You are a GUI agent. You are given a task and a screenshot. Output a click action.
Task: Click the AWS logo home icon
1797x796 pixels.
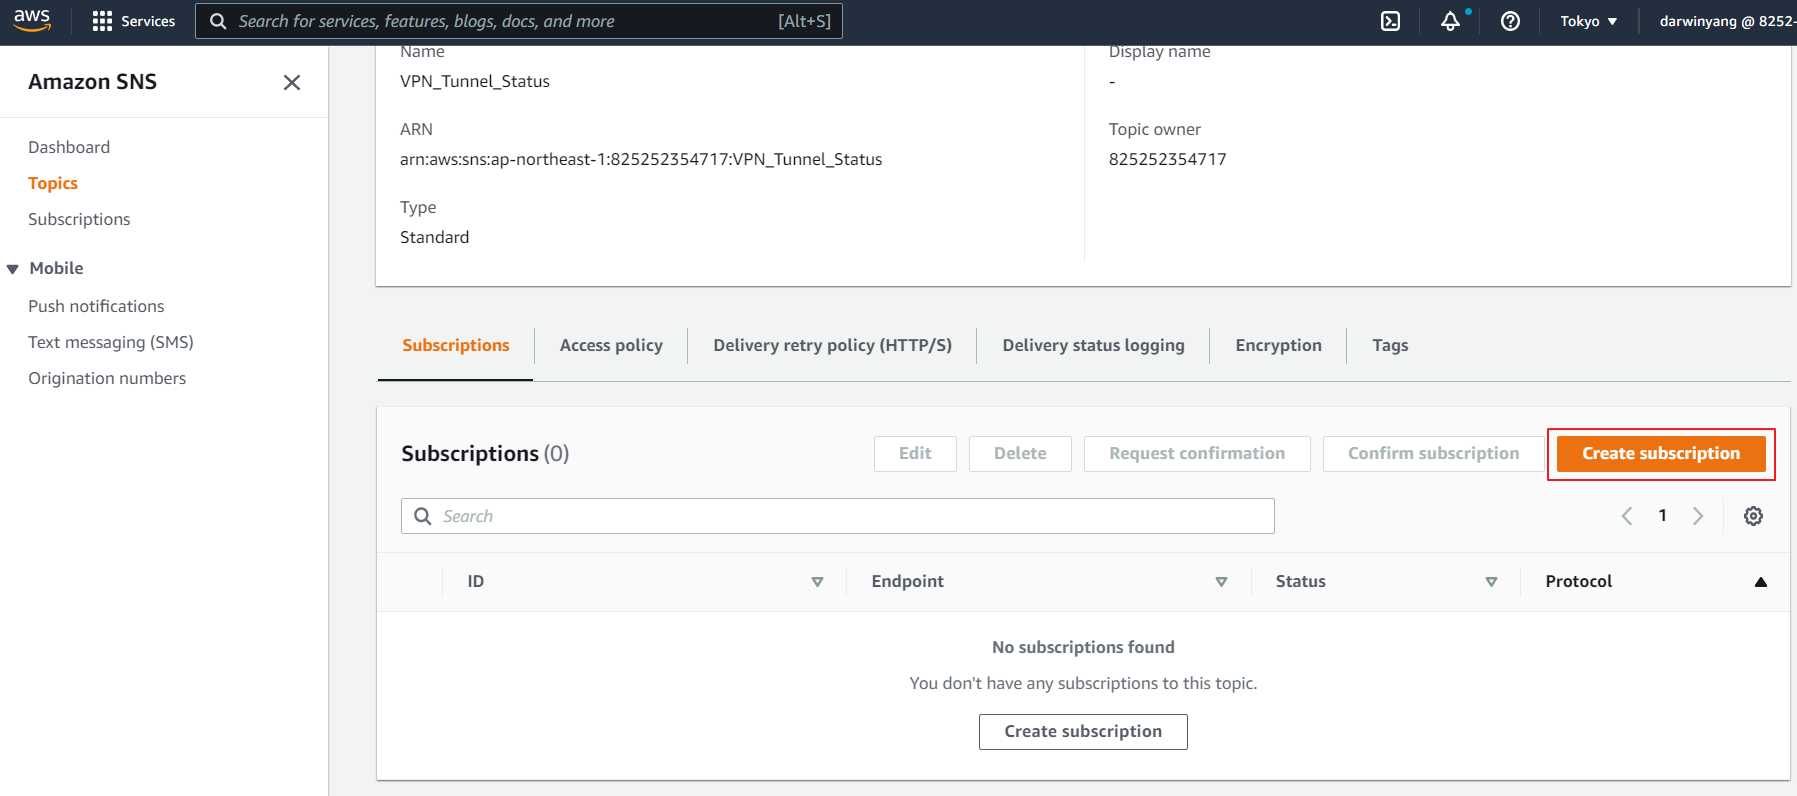(32, 20)
